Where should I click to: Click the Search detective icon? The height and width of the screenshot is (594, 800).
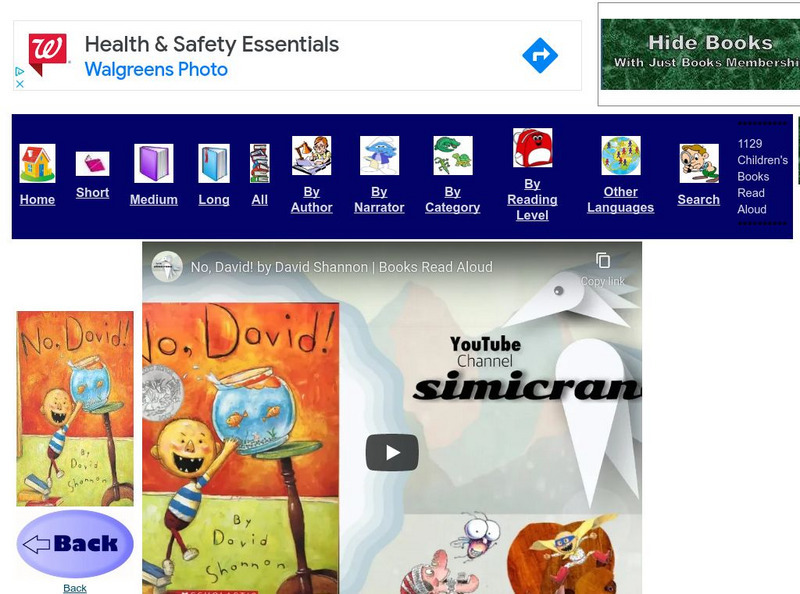pyautogui.click(x=699, y=163)
